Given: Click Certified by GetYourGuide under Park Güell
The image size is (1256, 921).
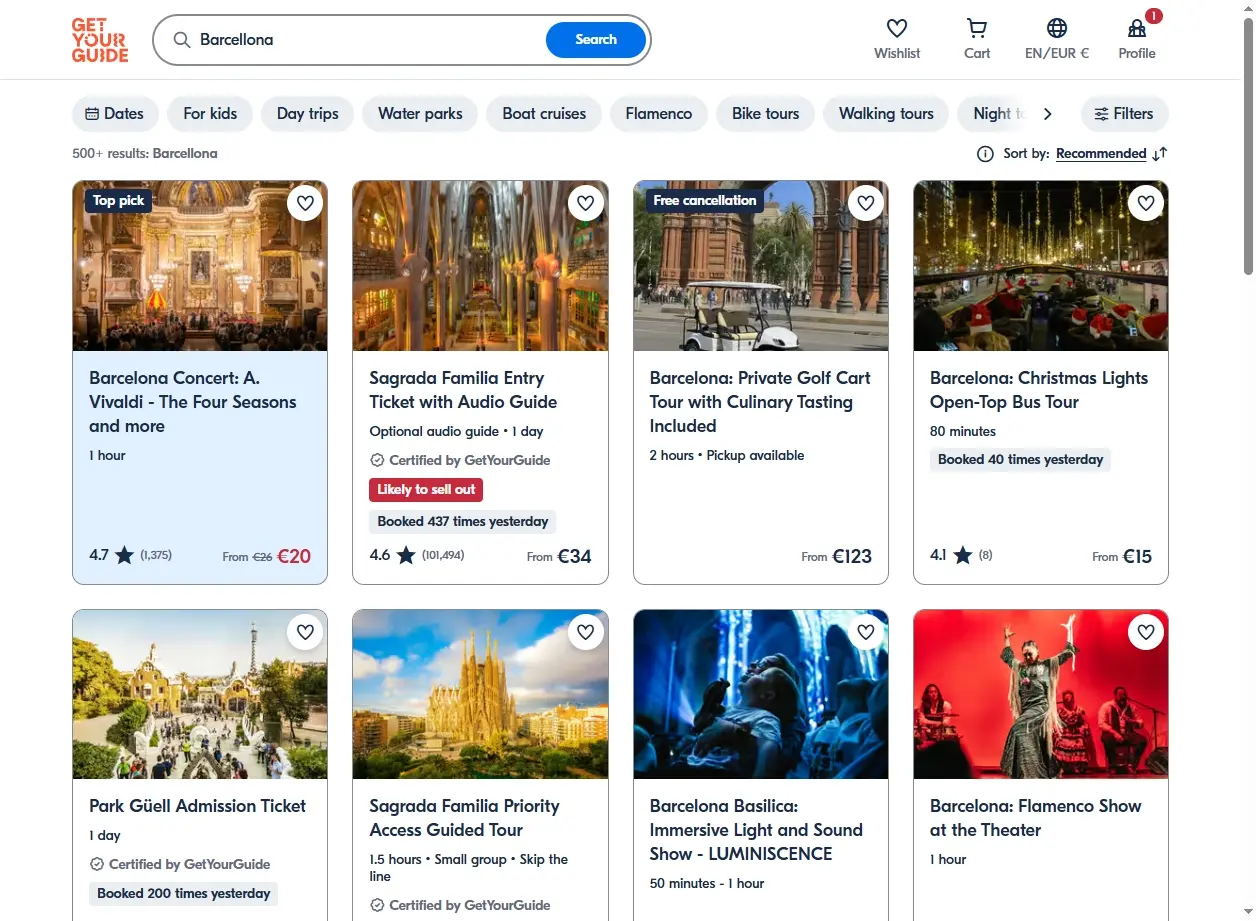Looking at the screenshot, I should 180,864.
